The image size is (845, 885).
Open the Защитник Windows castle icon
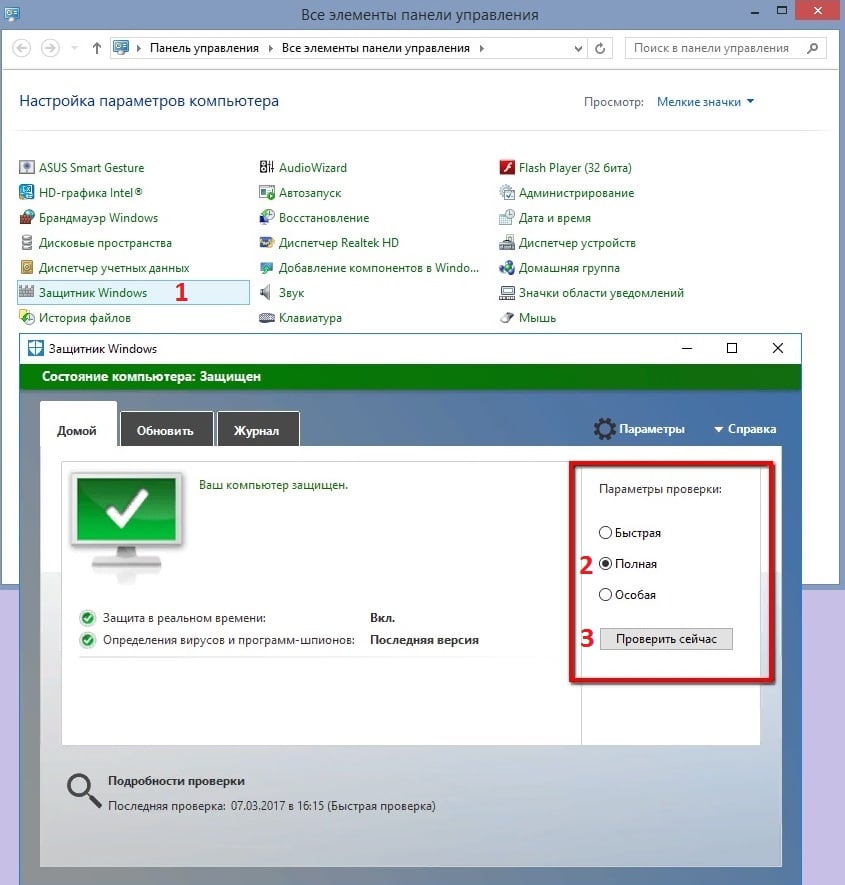pos(27,292)
